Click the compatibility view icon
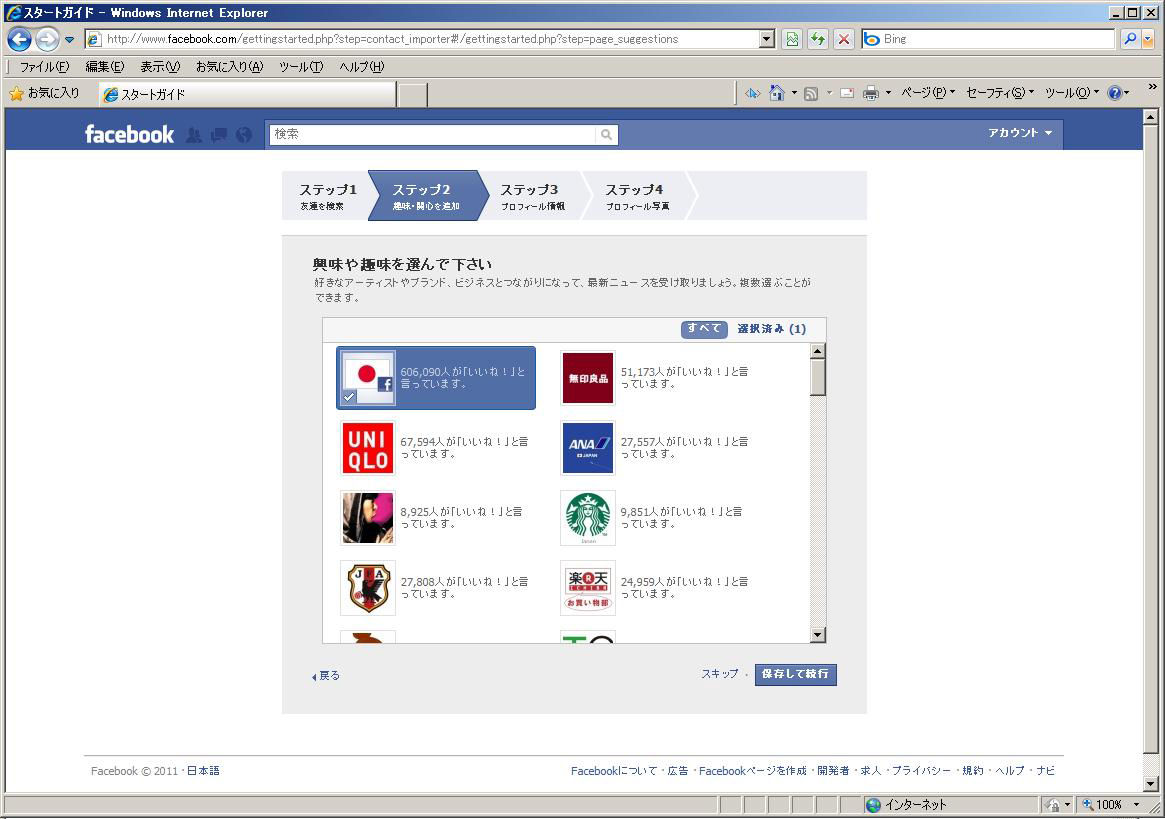The height and width of the screenshot is (819, 1165). coord(792,39)
